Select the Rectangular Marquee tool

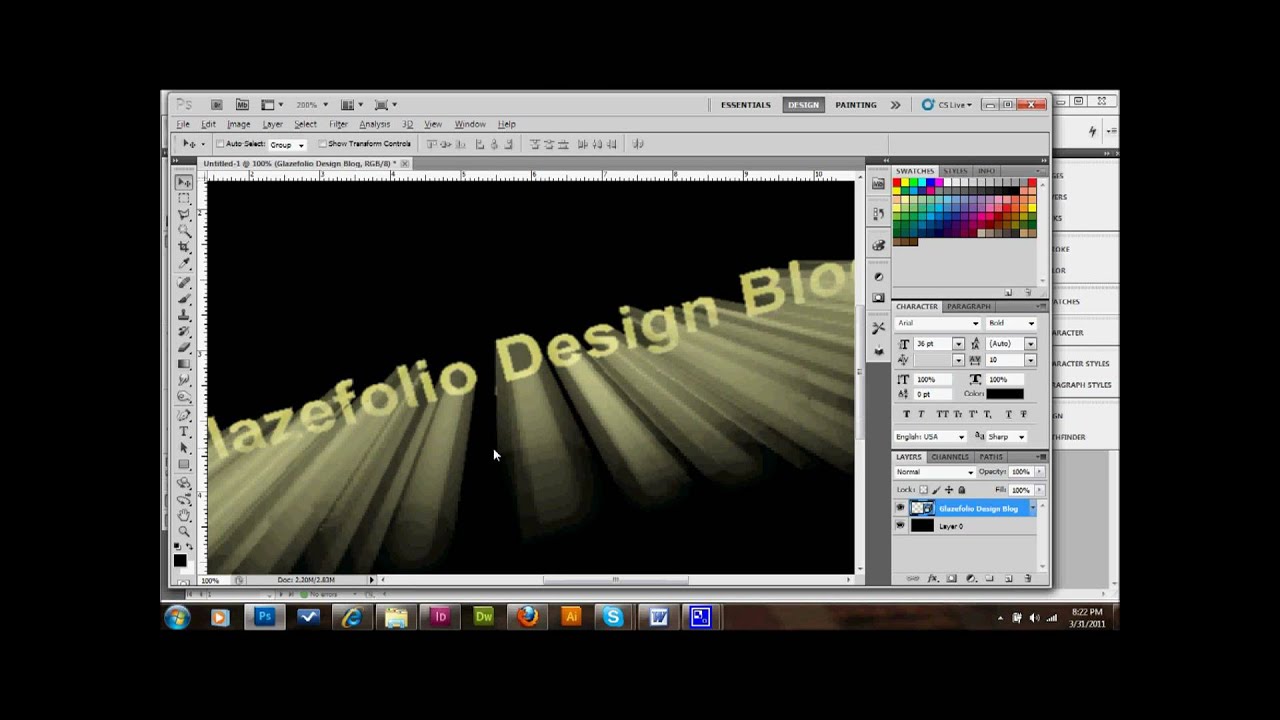pyautogui.click(x=184, y=199)
